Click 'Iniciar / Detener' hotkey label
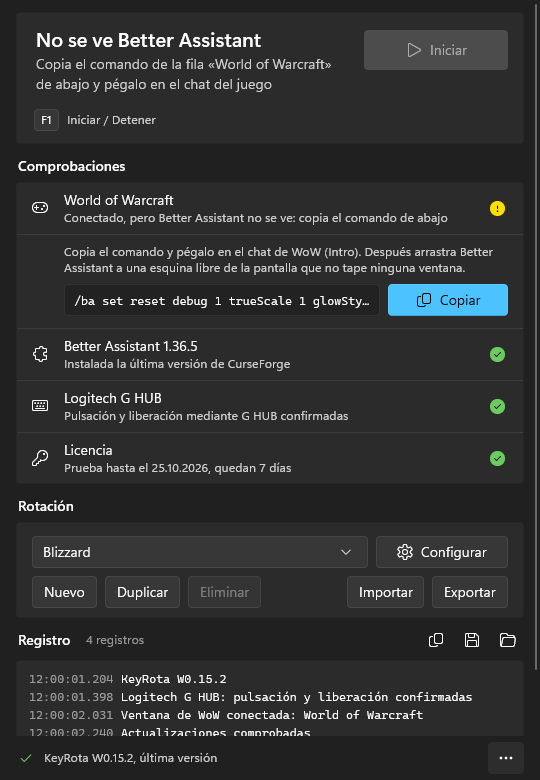 [111, 120]
